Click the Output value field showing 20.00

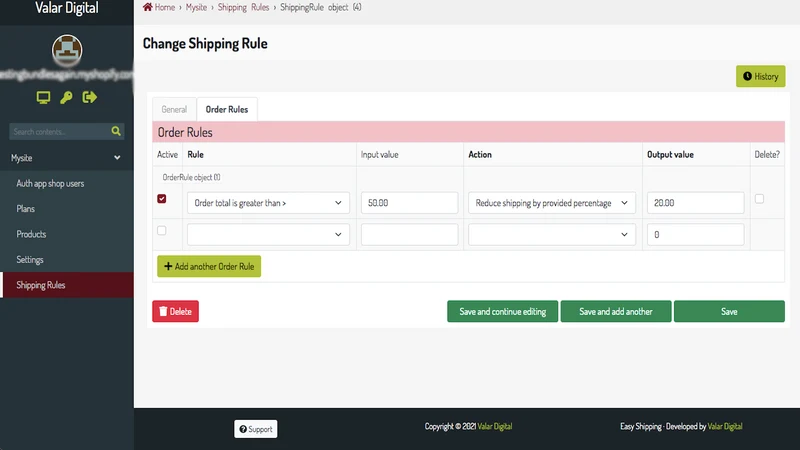(x=695, y=203)
